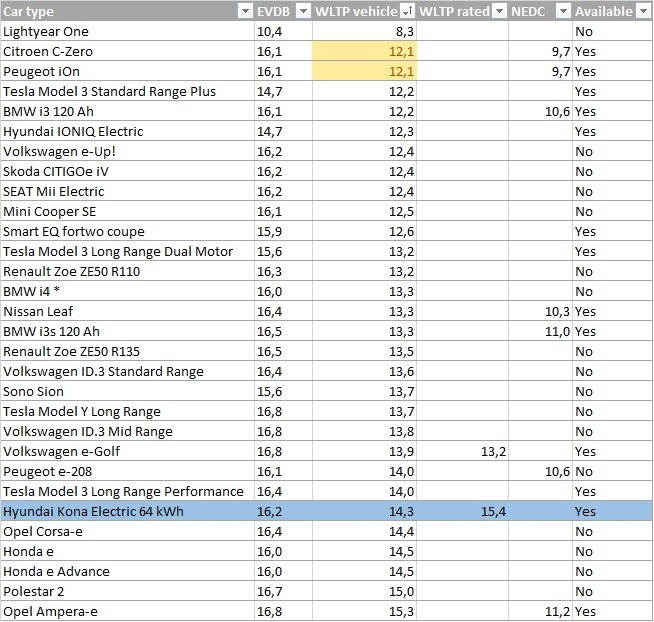This screenshot has height=622, width=654.
Task: Open the Car type filter dropdown
Action: tap(245, 11)
